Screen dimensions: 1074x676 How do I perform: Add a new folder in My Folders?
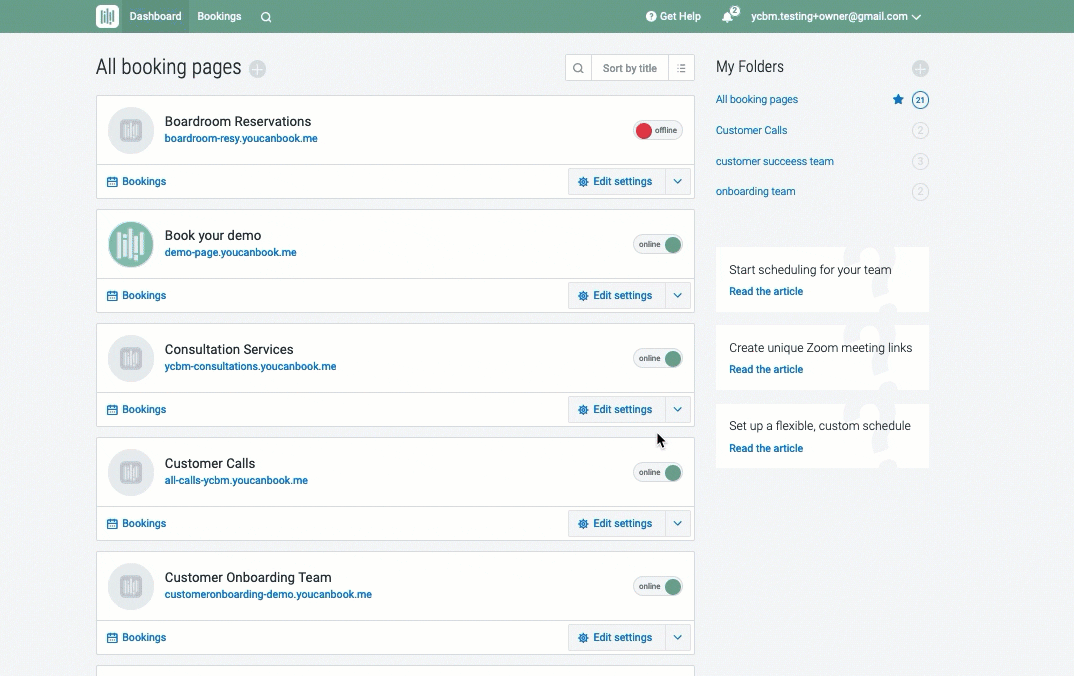[x=920, y=68]
